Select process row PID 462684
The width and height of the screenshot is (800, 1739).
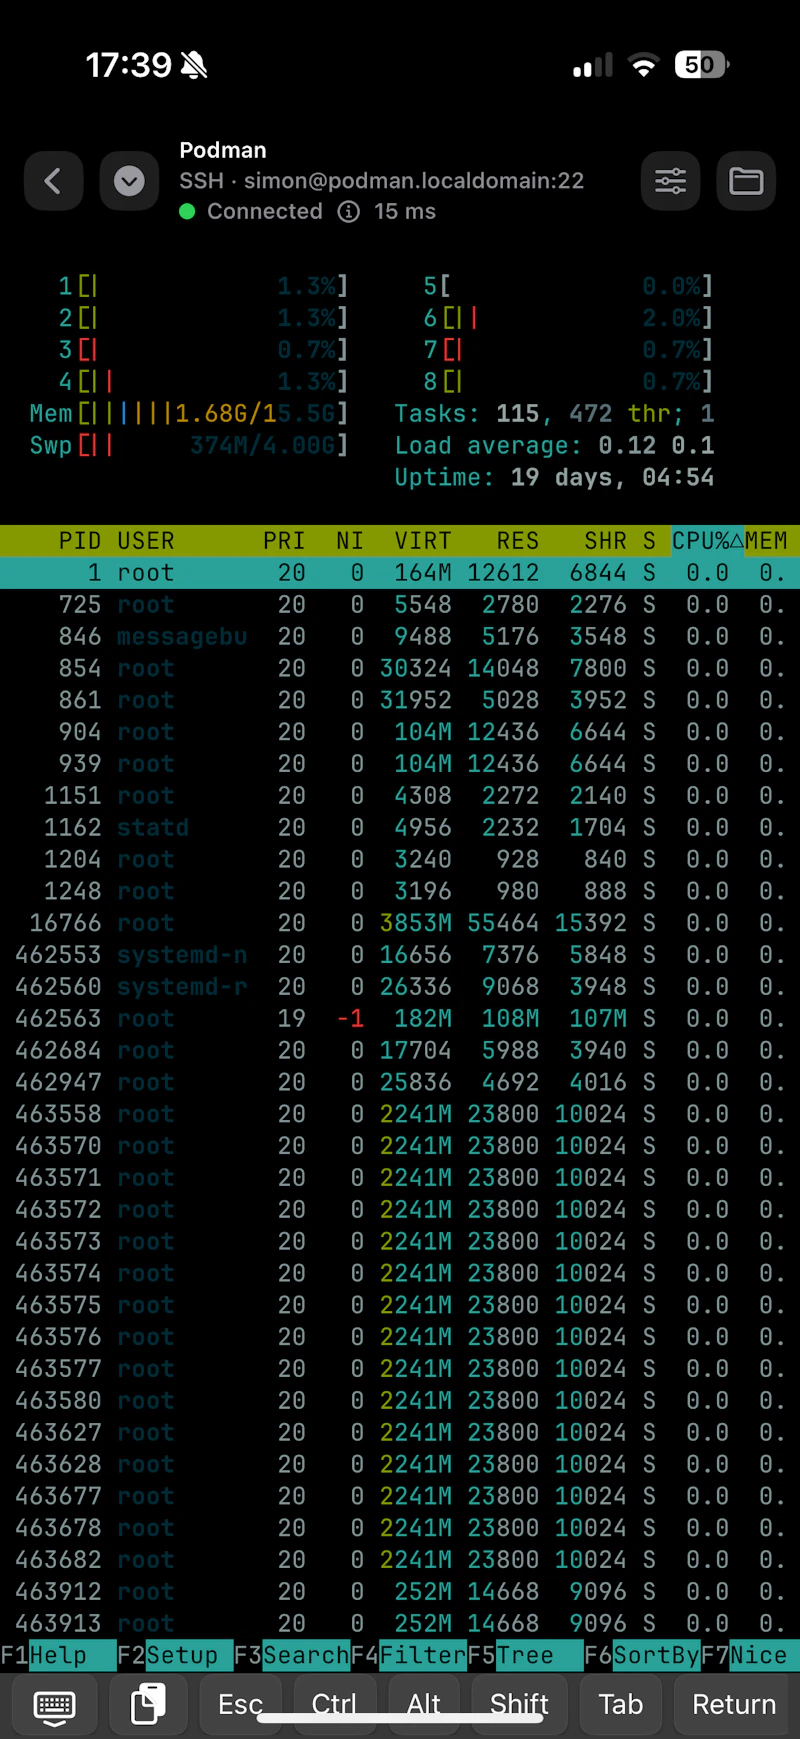[400, 1051]
